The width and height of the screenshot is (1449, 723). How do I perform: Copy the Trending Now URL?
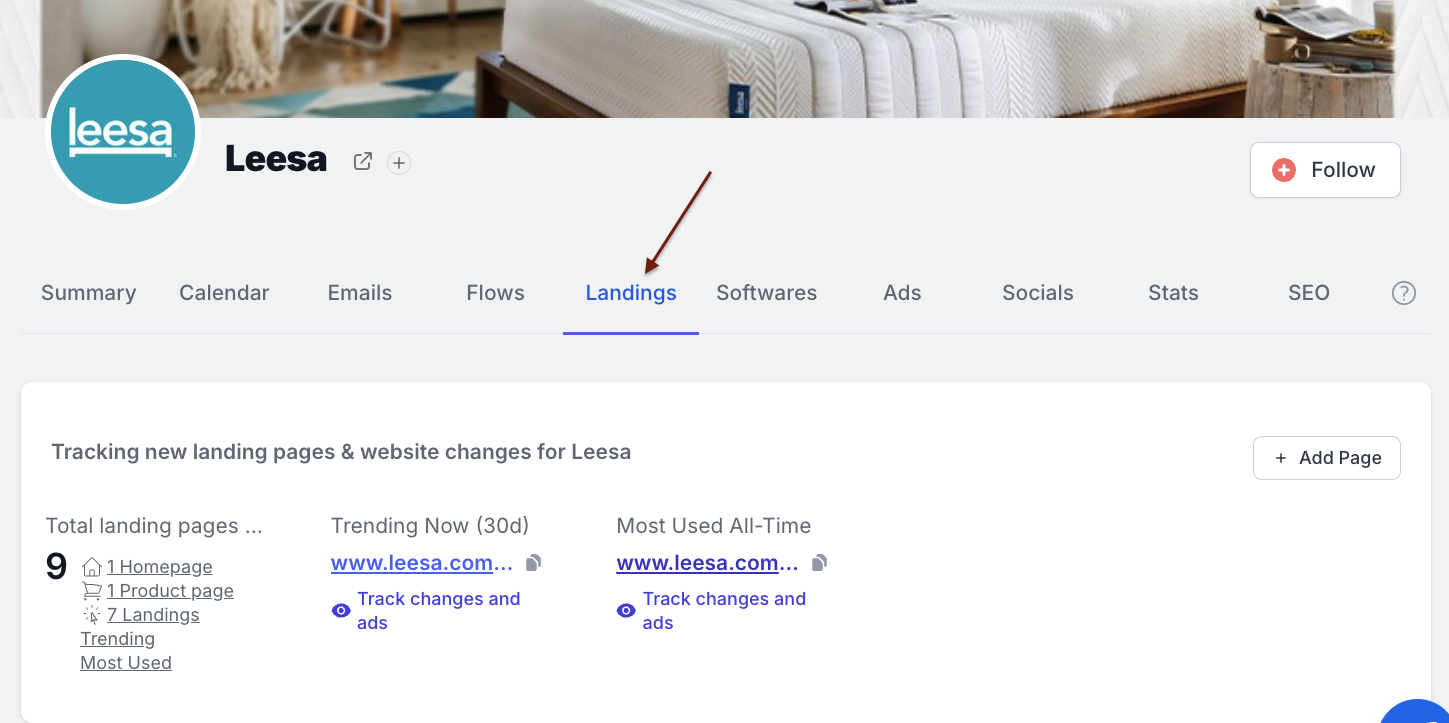pos(534,563)
